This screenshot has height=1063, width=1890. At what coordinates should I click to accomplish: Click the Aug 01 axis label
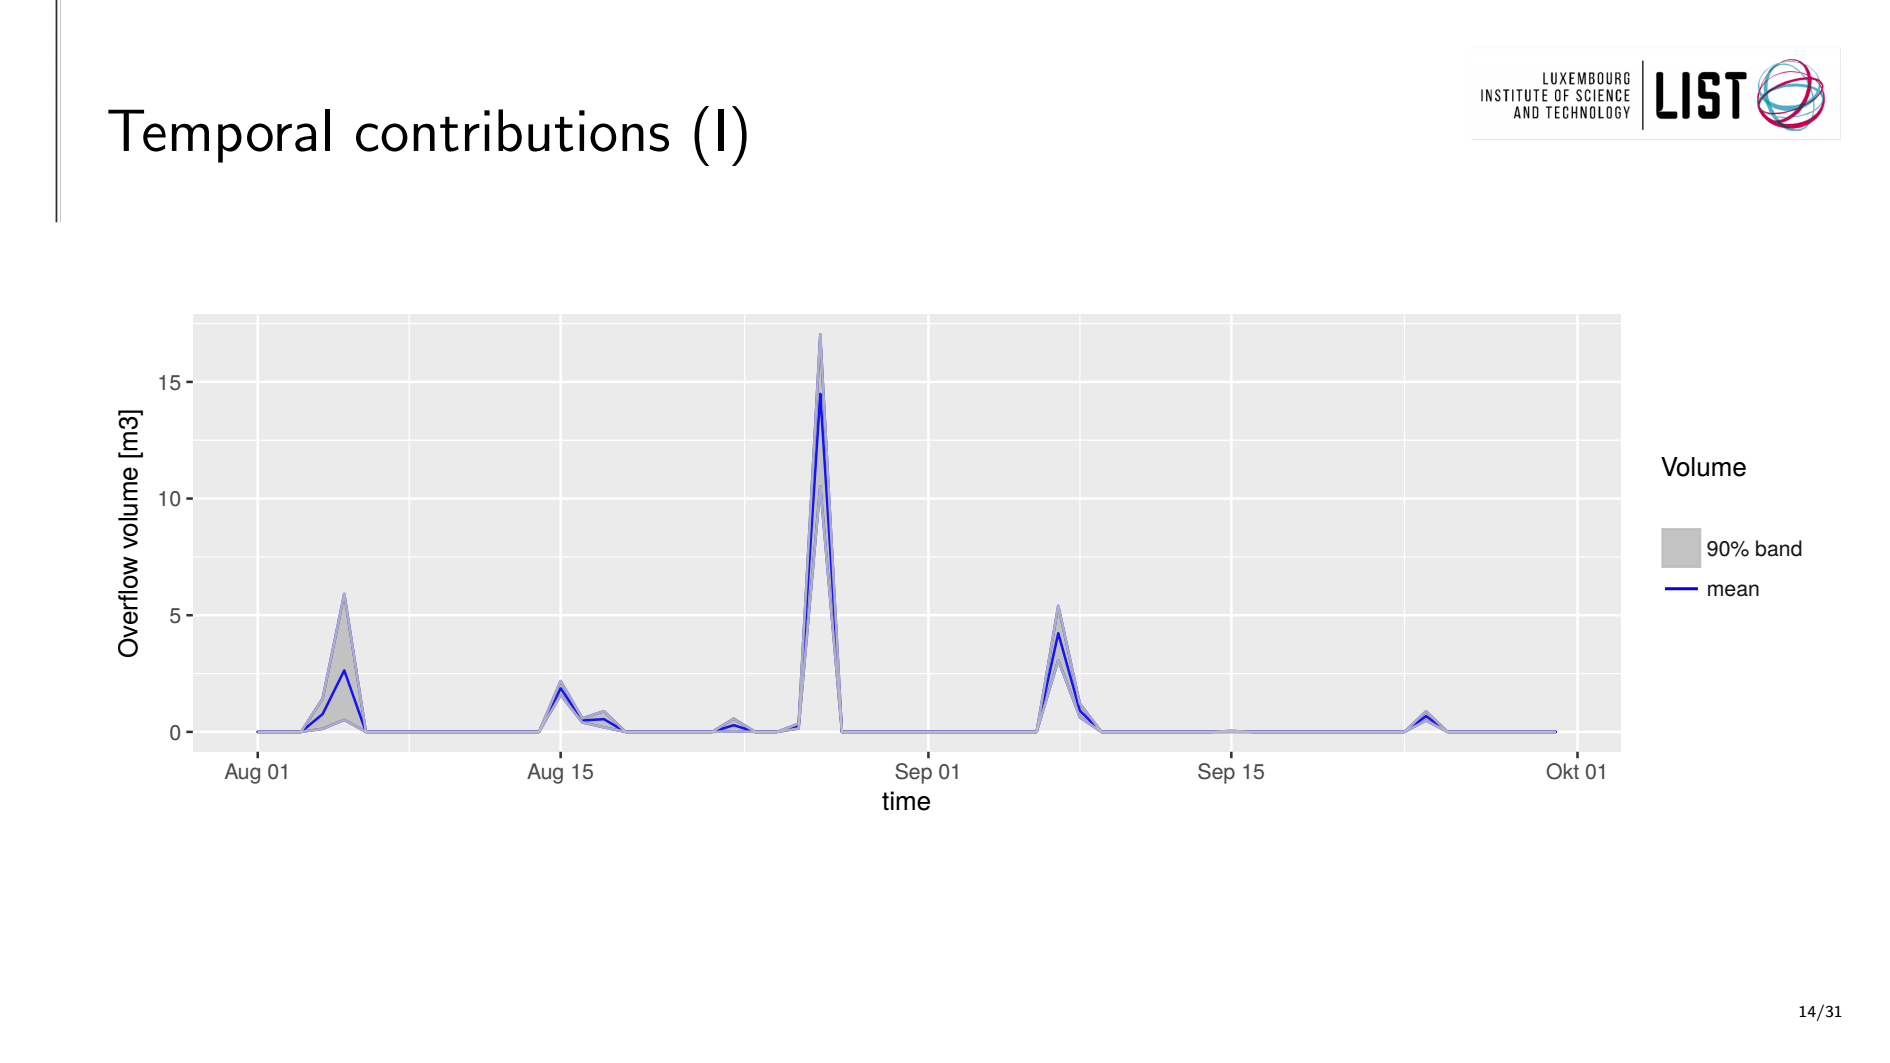click(257, 772)
